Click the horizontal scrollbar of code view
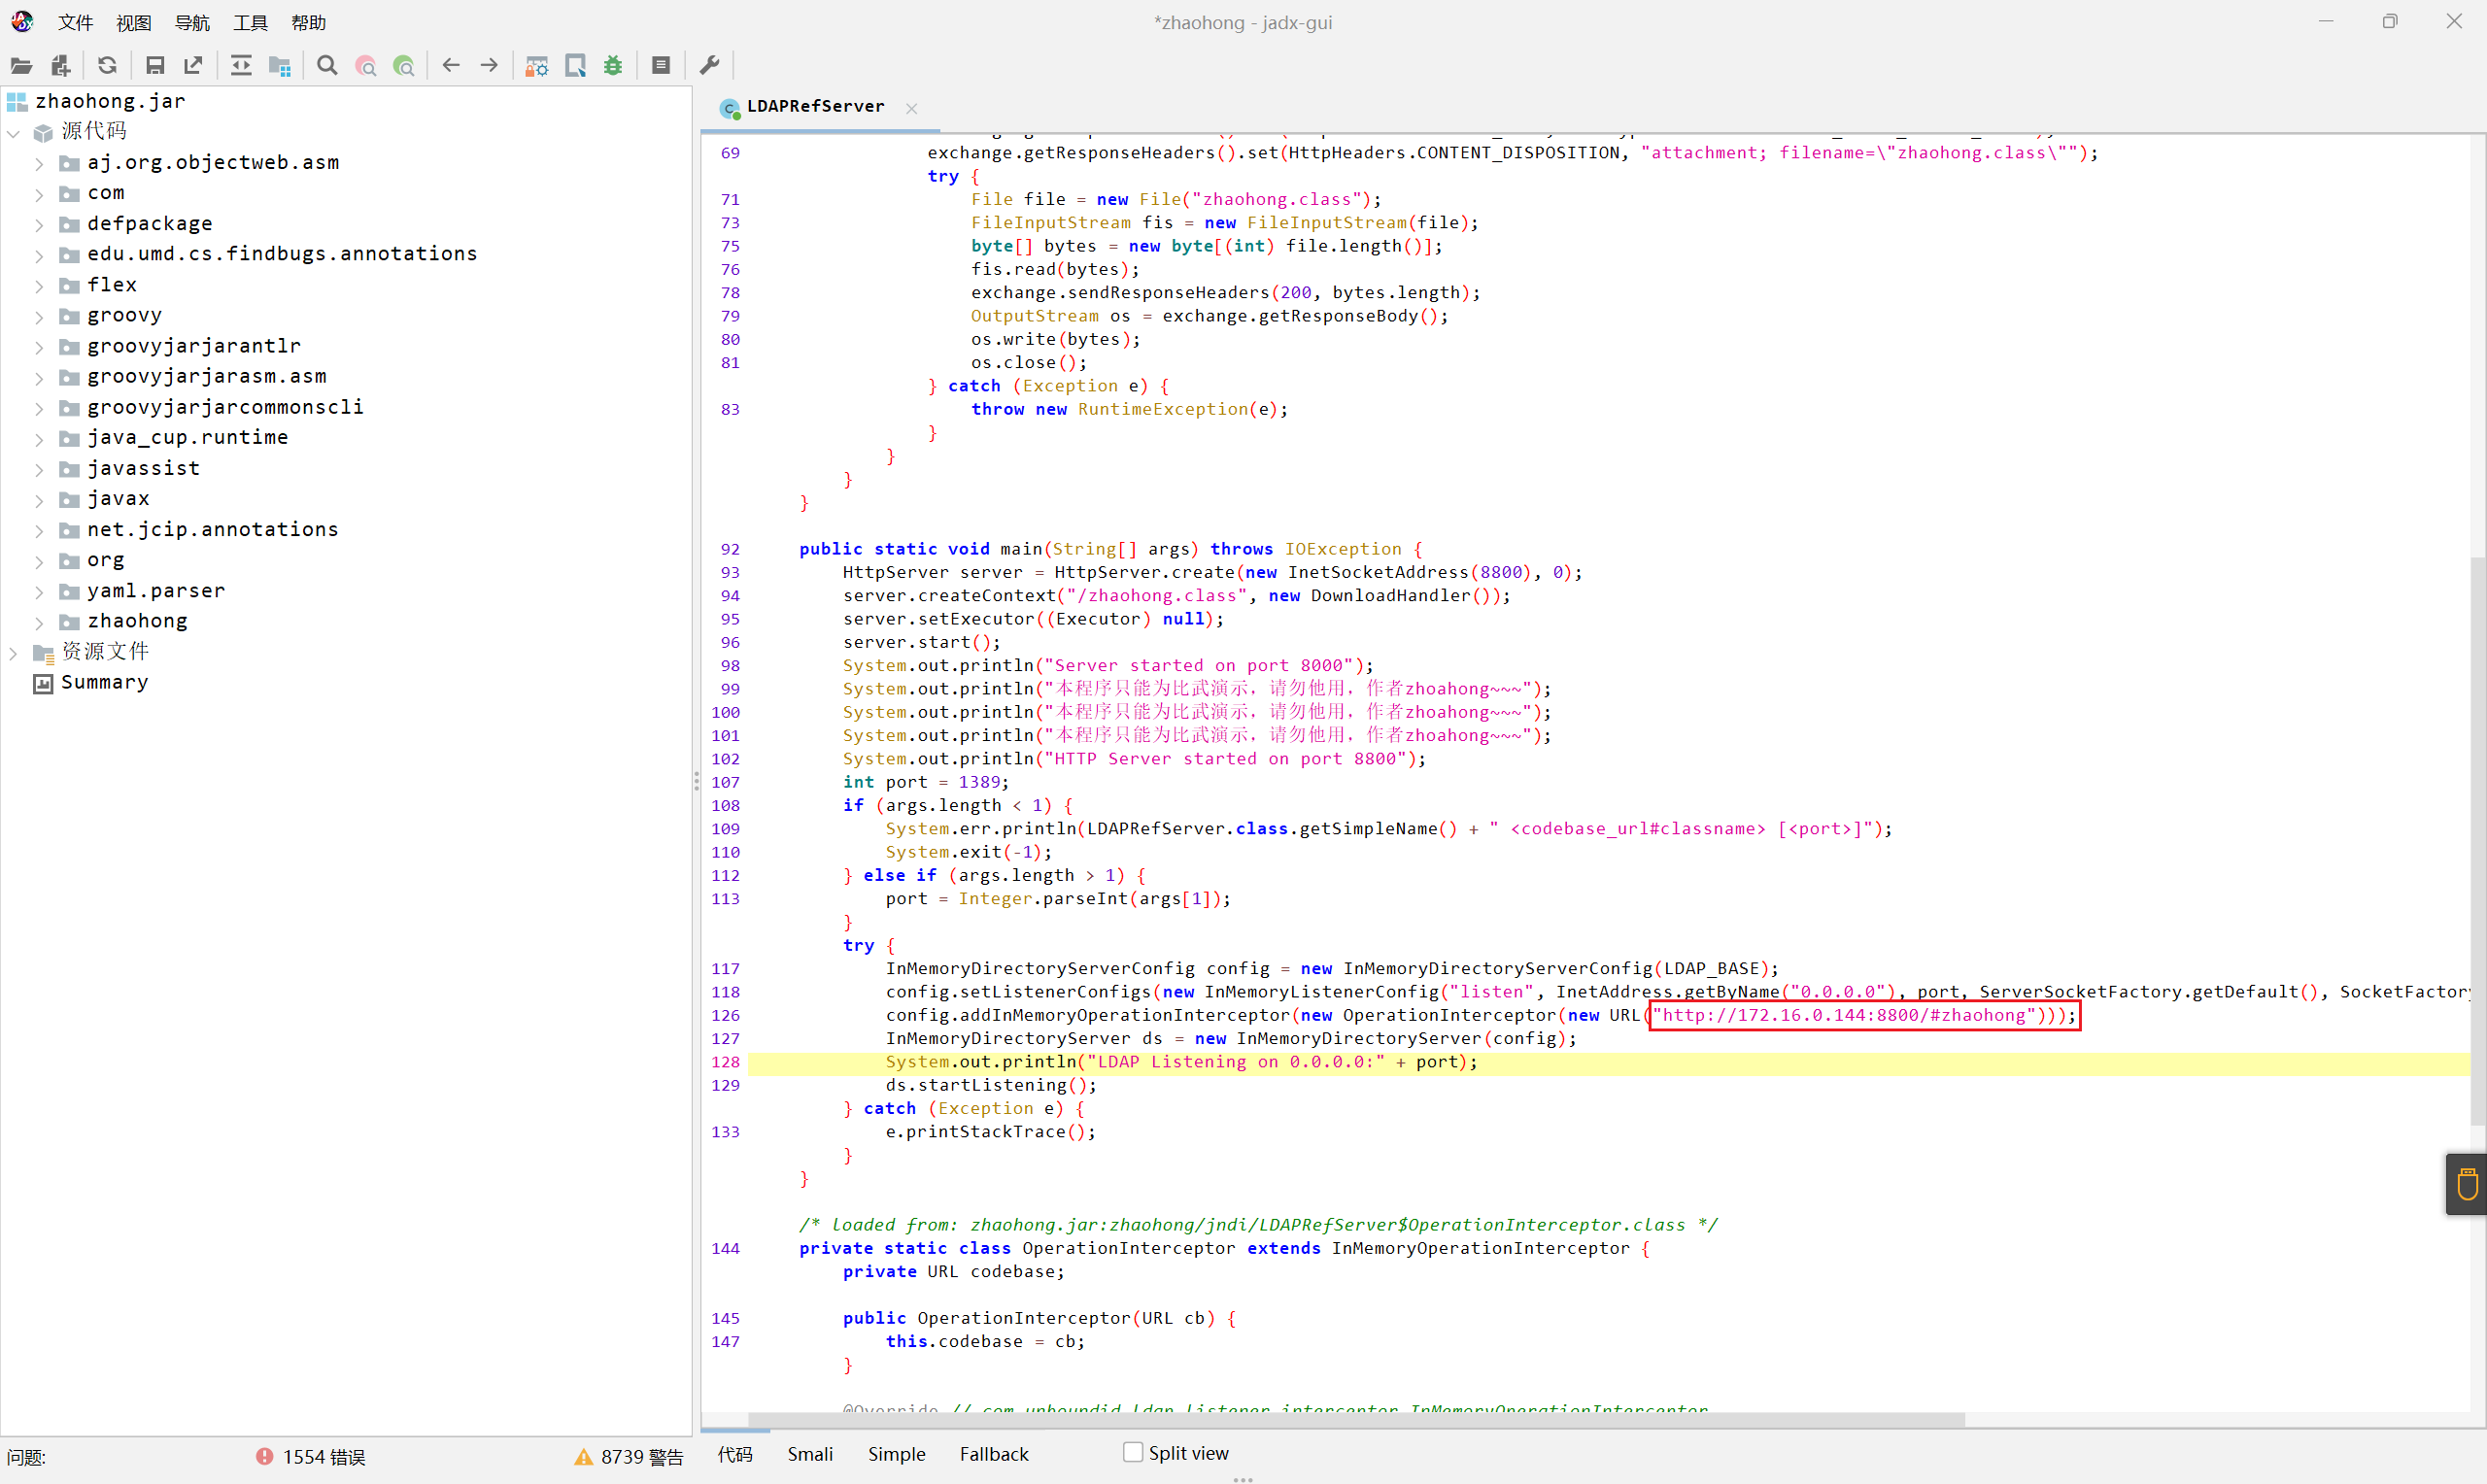 coord(1355,1419)
